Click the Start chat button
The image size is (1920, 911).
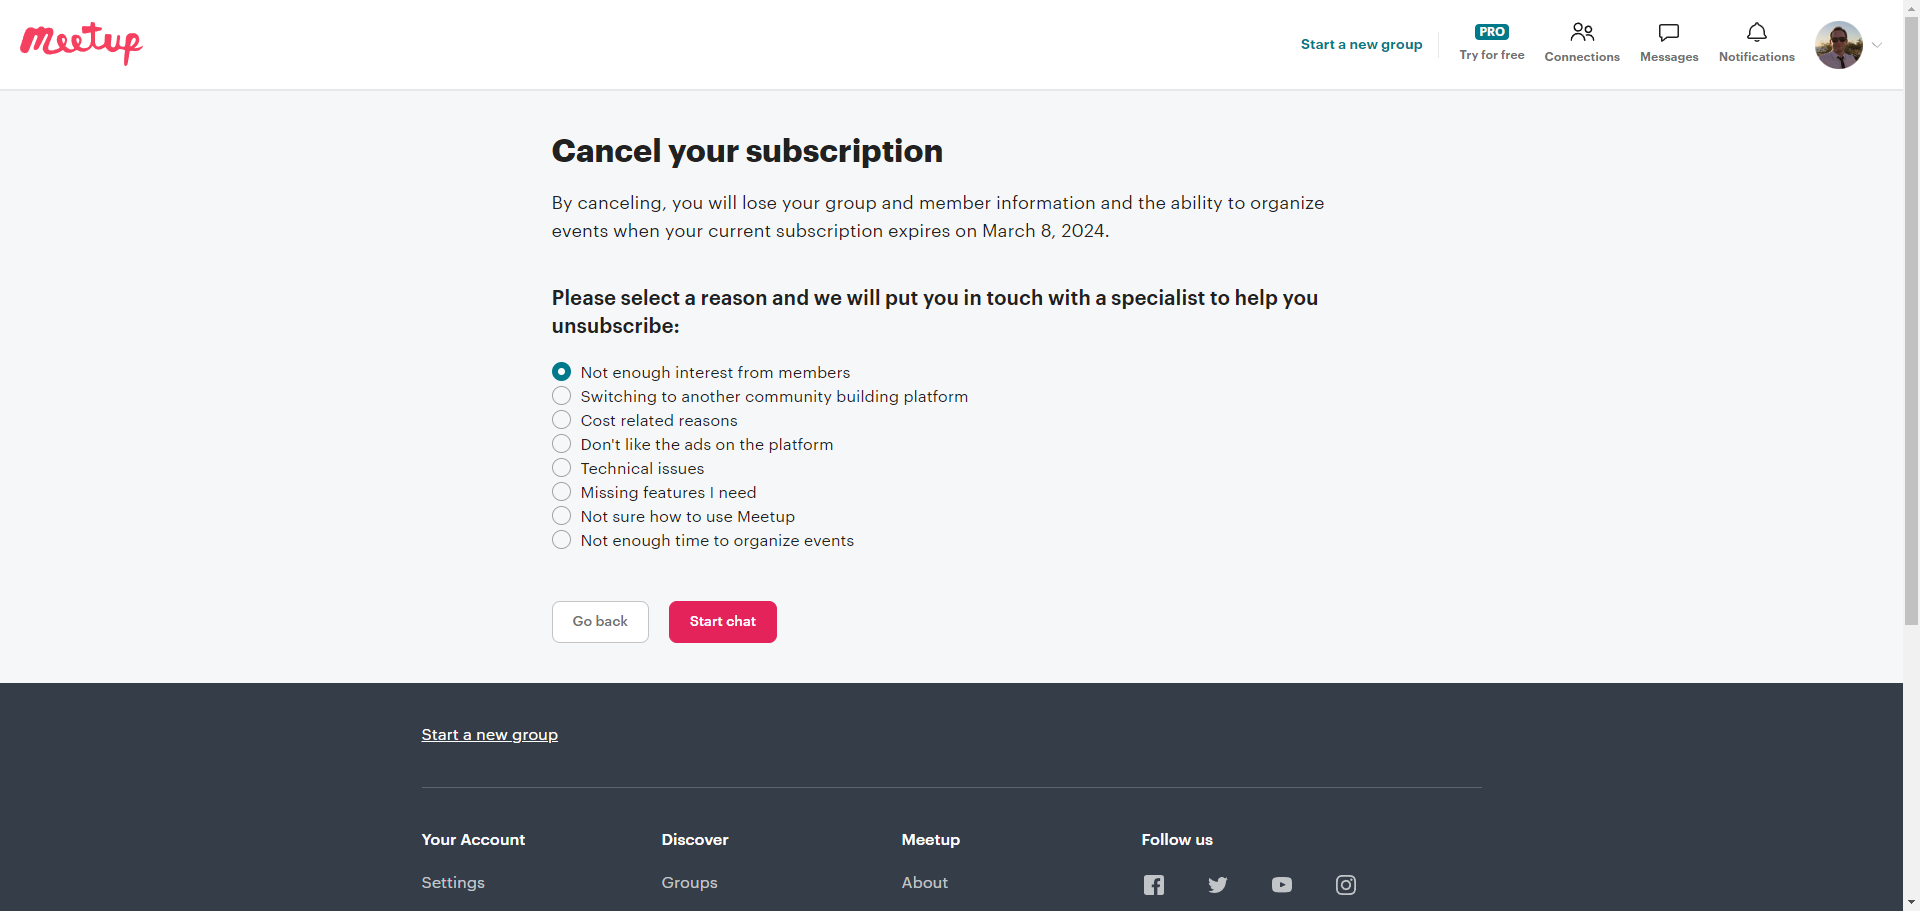pyautogui.click(x=722, y=622)
